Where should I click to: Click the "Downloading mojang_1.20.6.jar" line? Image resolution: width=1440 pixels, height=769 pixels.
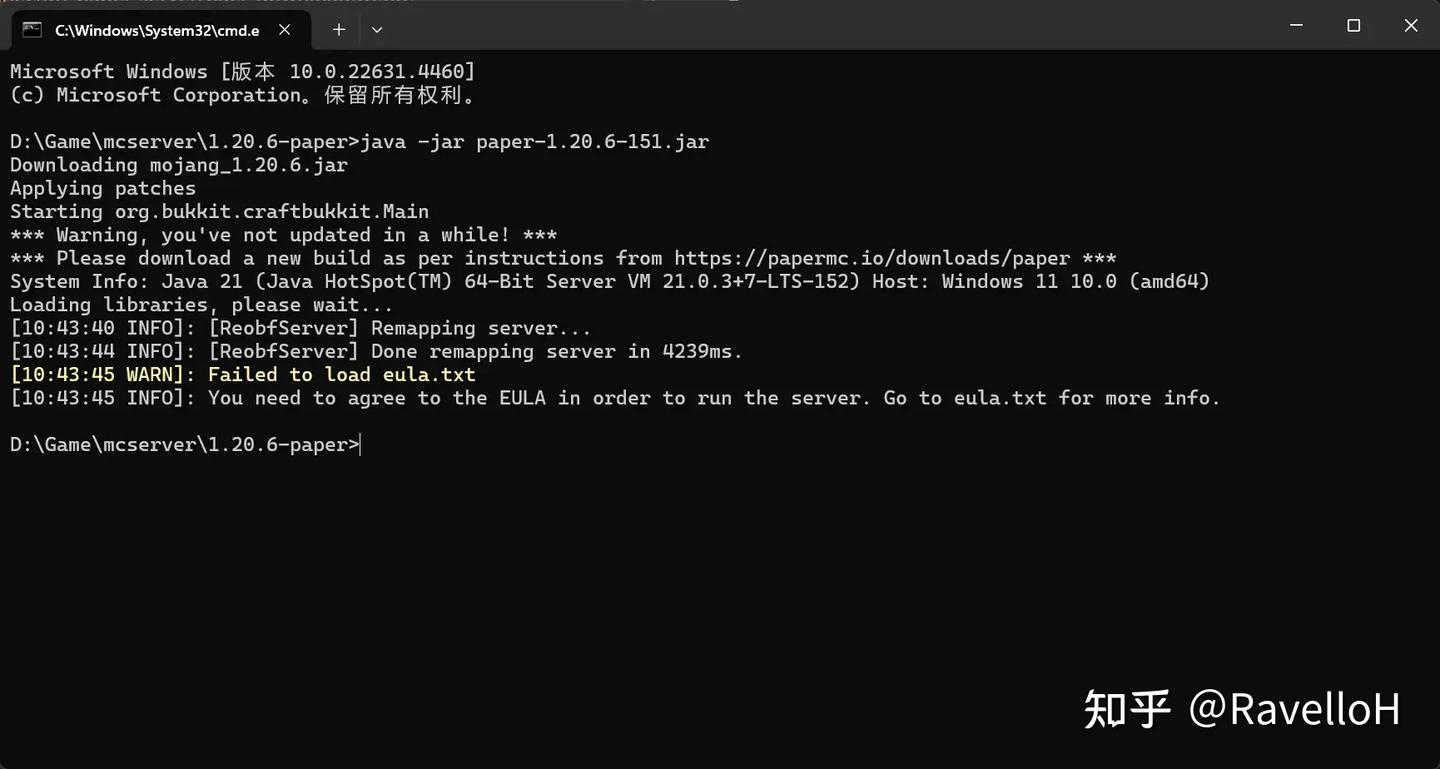coord(179,165)
